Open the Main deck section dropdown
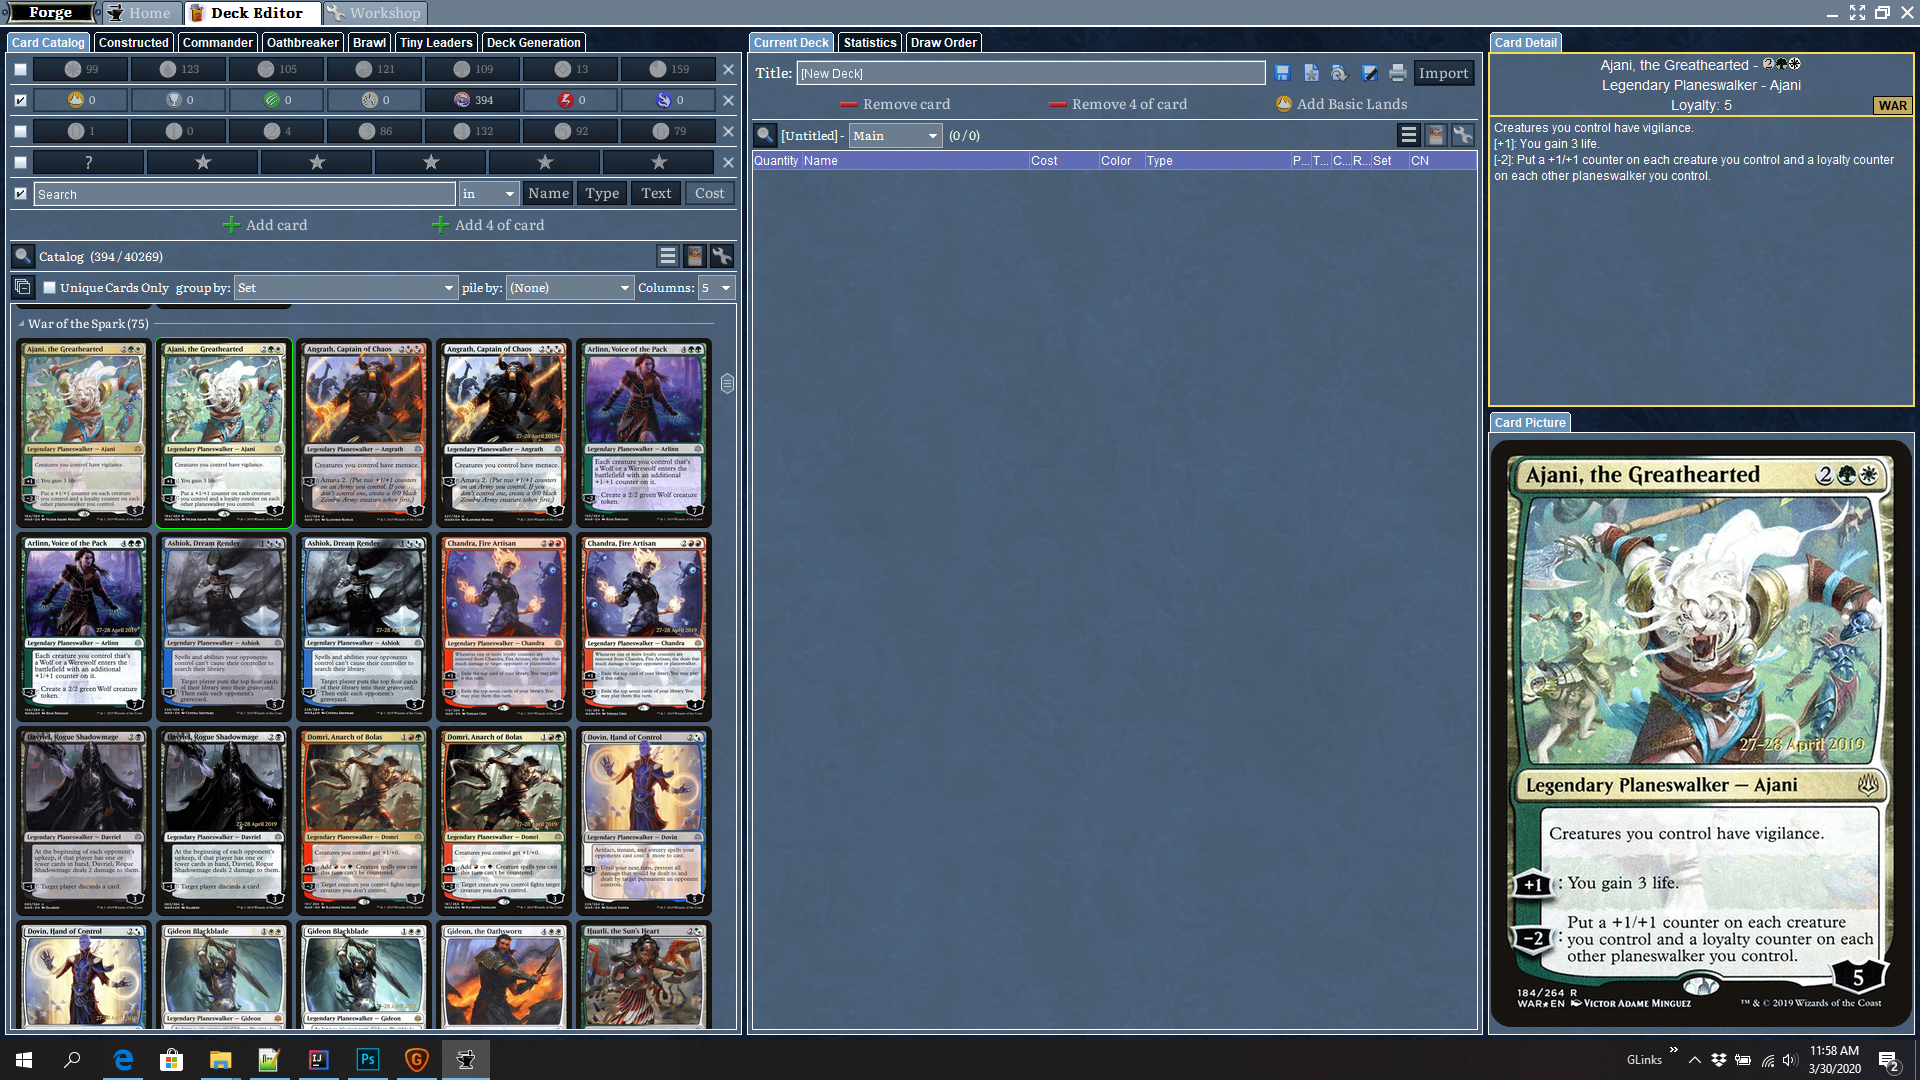 [895, 136]
